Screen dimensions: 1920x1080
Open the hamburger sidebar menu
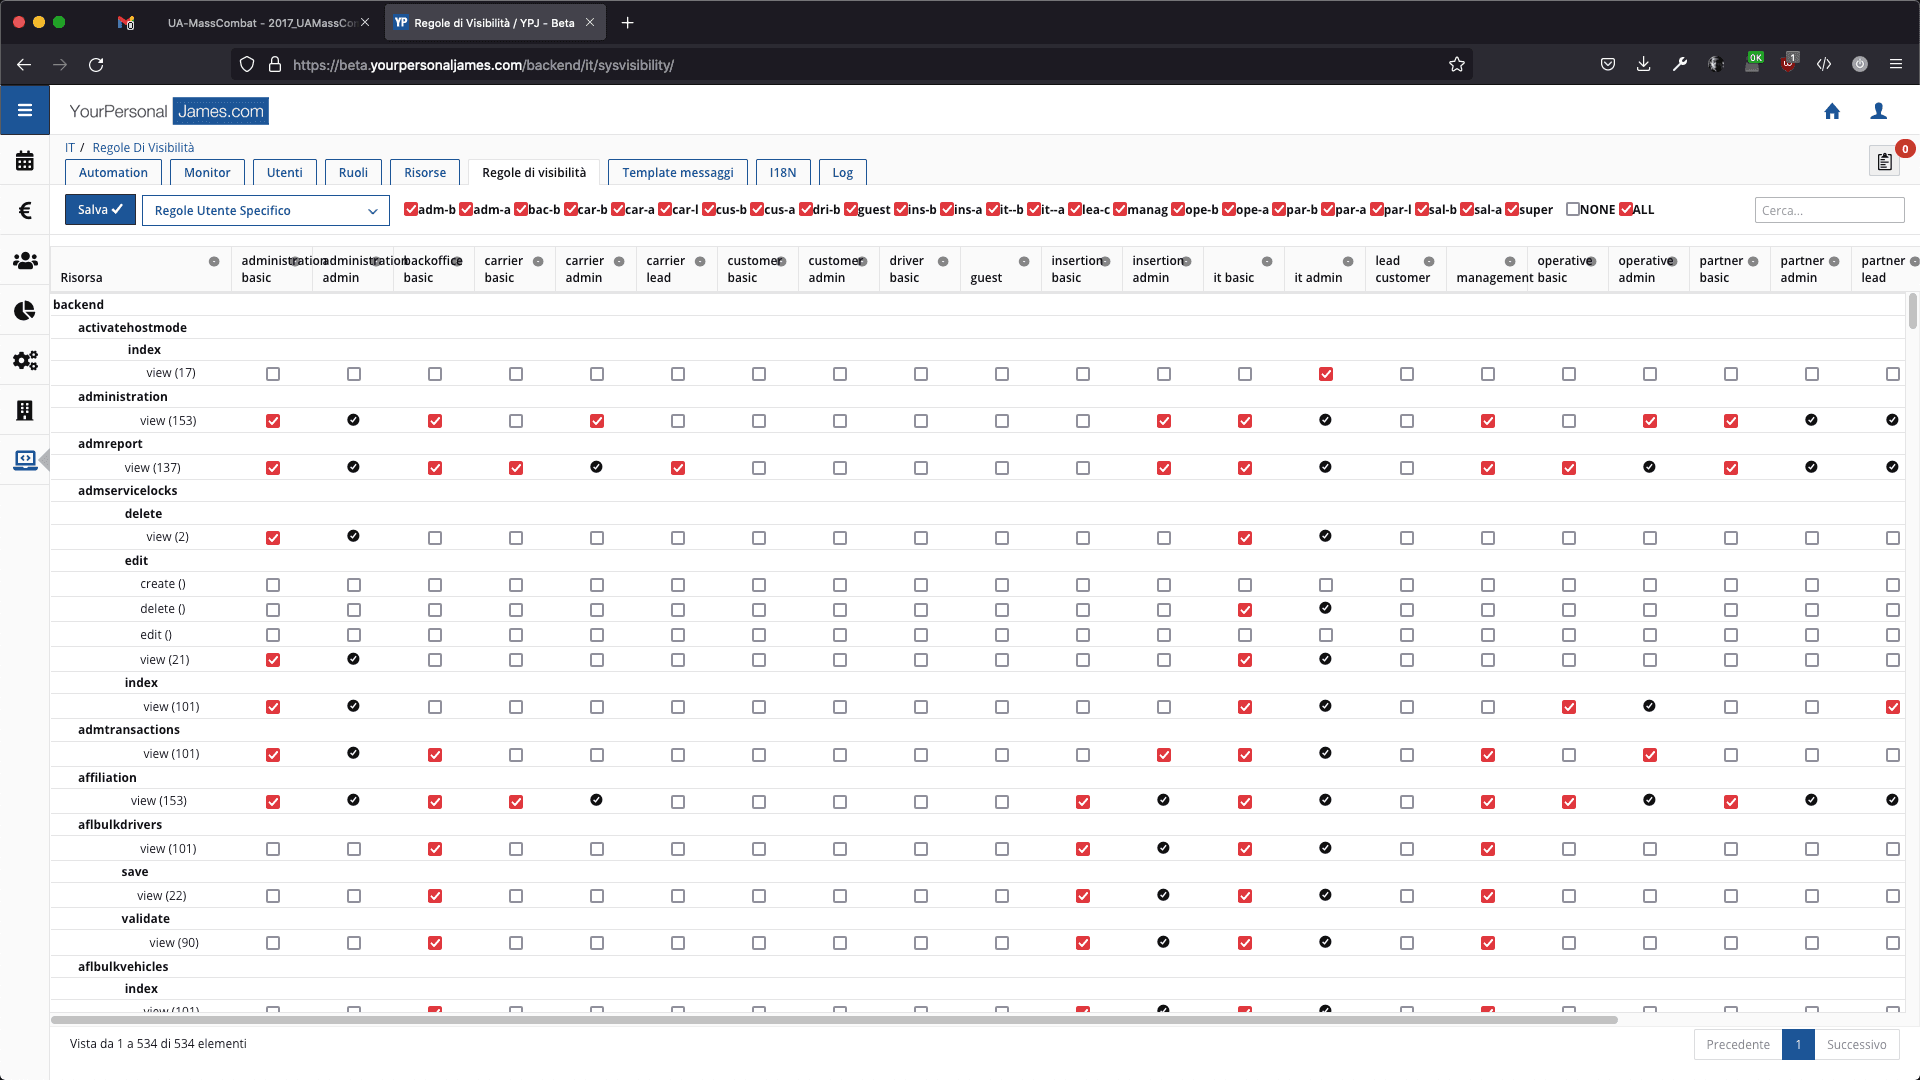coord(25,110)
